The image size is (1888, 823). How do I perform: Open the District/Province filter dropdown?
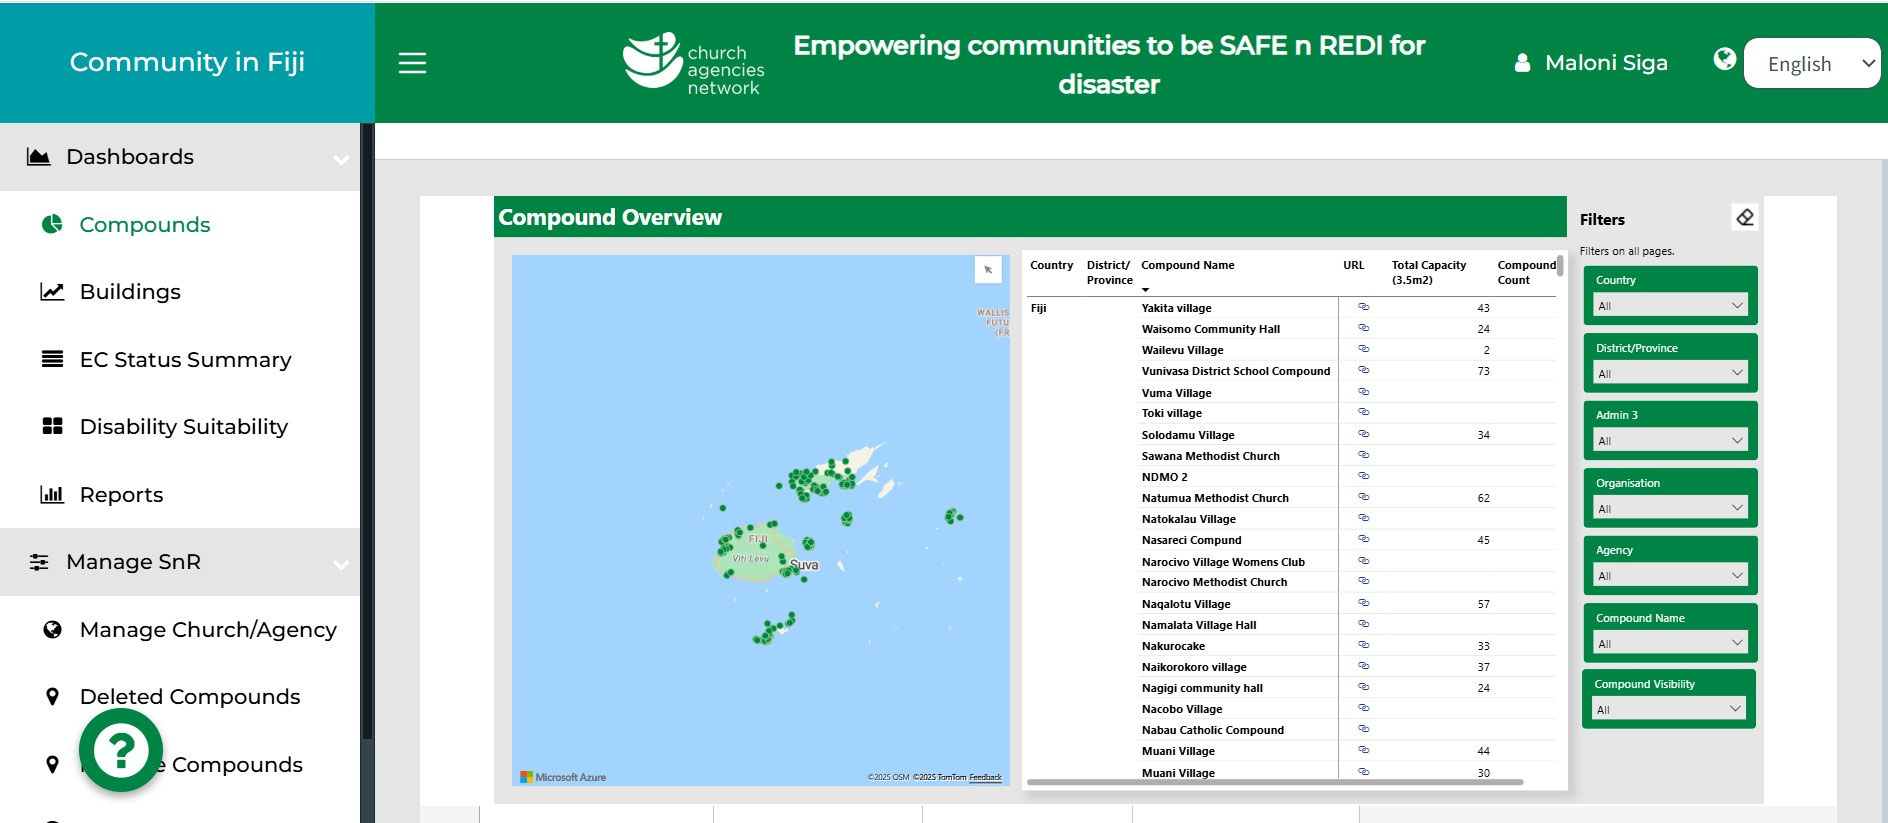(1669, 373)
